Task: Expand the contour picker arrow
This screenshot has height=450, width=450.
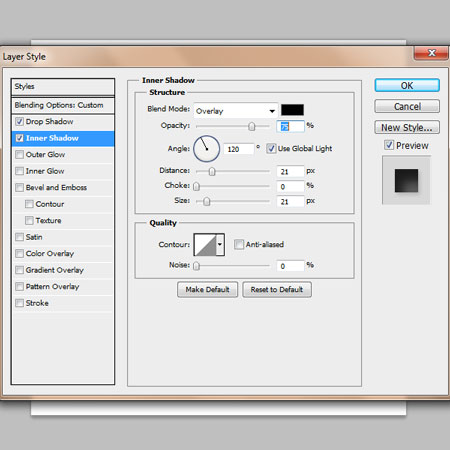Action: click(220, 245)
